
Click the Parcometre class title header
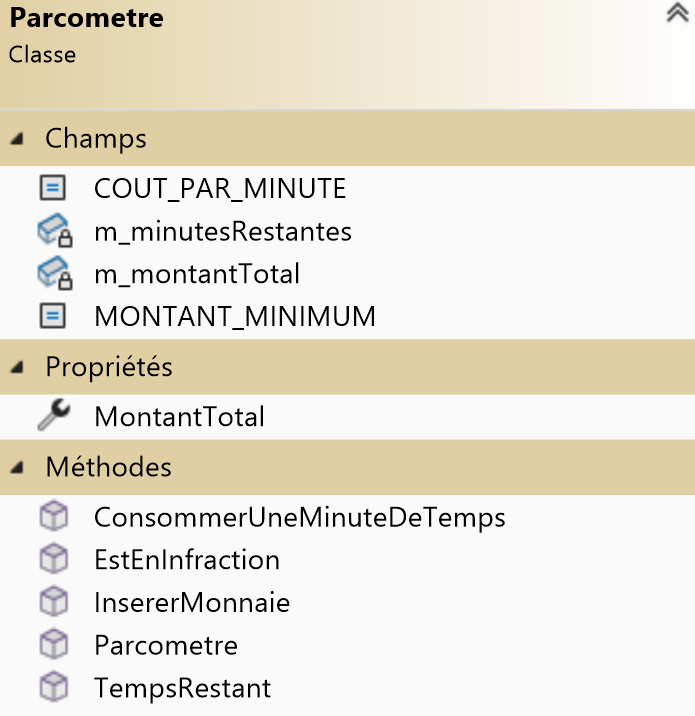pos(87,18)
